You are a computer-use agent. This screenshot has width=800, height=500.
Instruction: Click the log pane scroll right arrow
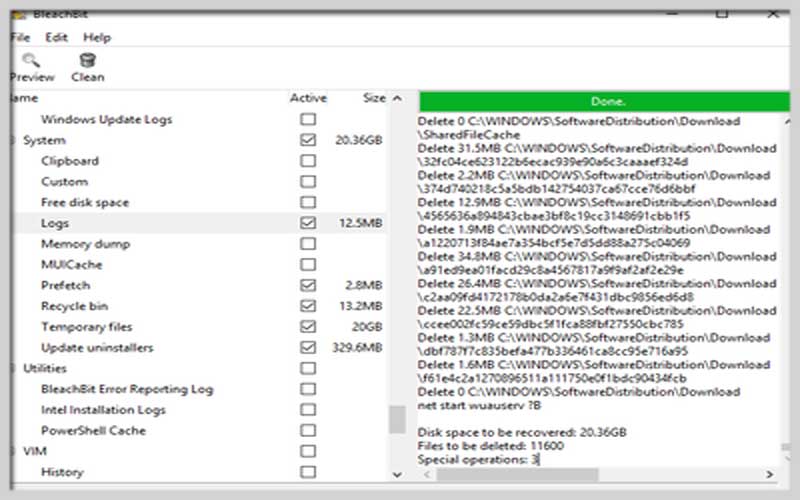tap(769, 474)
